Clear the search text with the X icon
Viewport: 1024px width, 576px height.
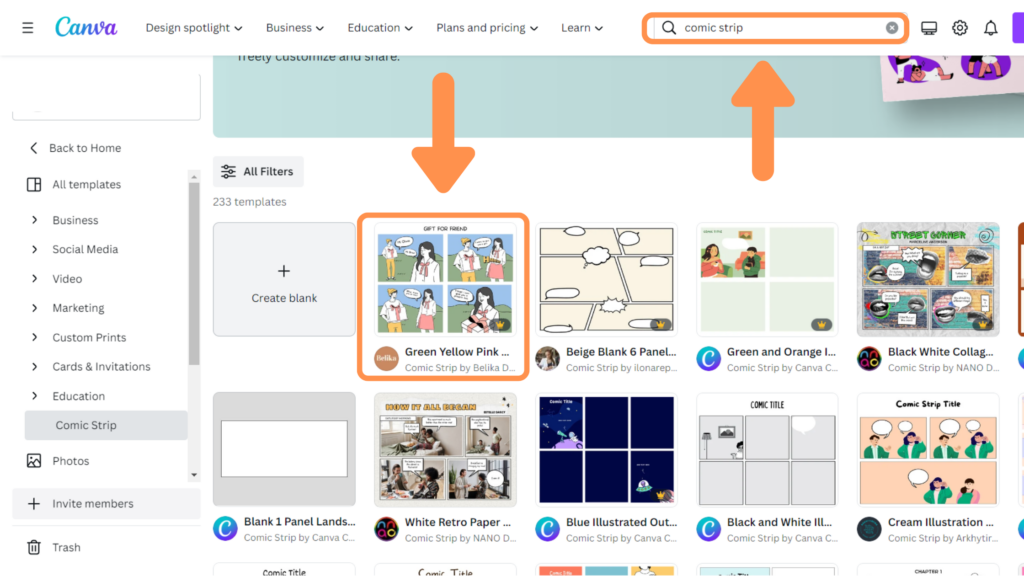click(x=891, y=27)
